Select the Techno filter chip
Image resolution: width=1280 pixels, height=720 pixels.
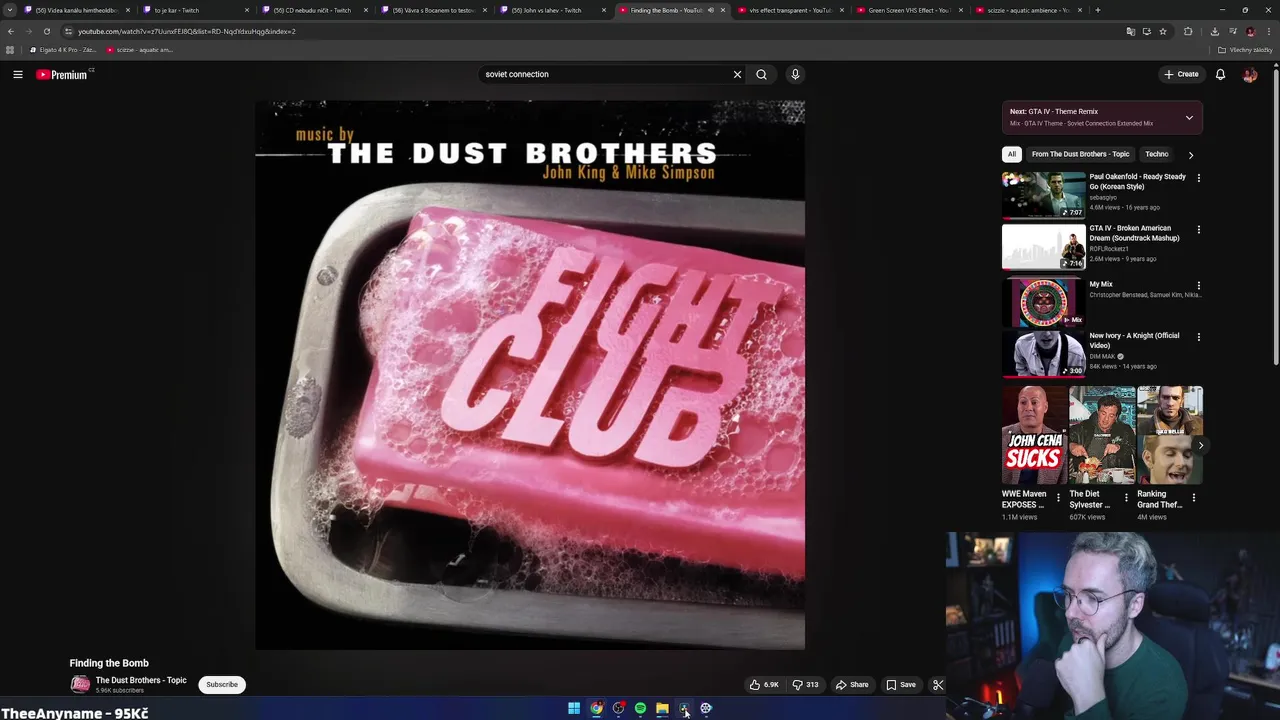pyautogui.click(x=1157, y=154)
